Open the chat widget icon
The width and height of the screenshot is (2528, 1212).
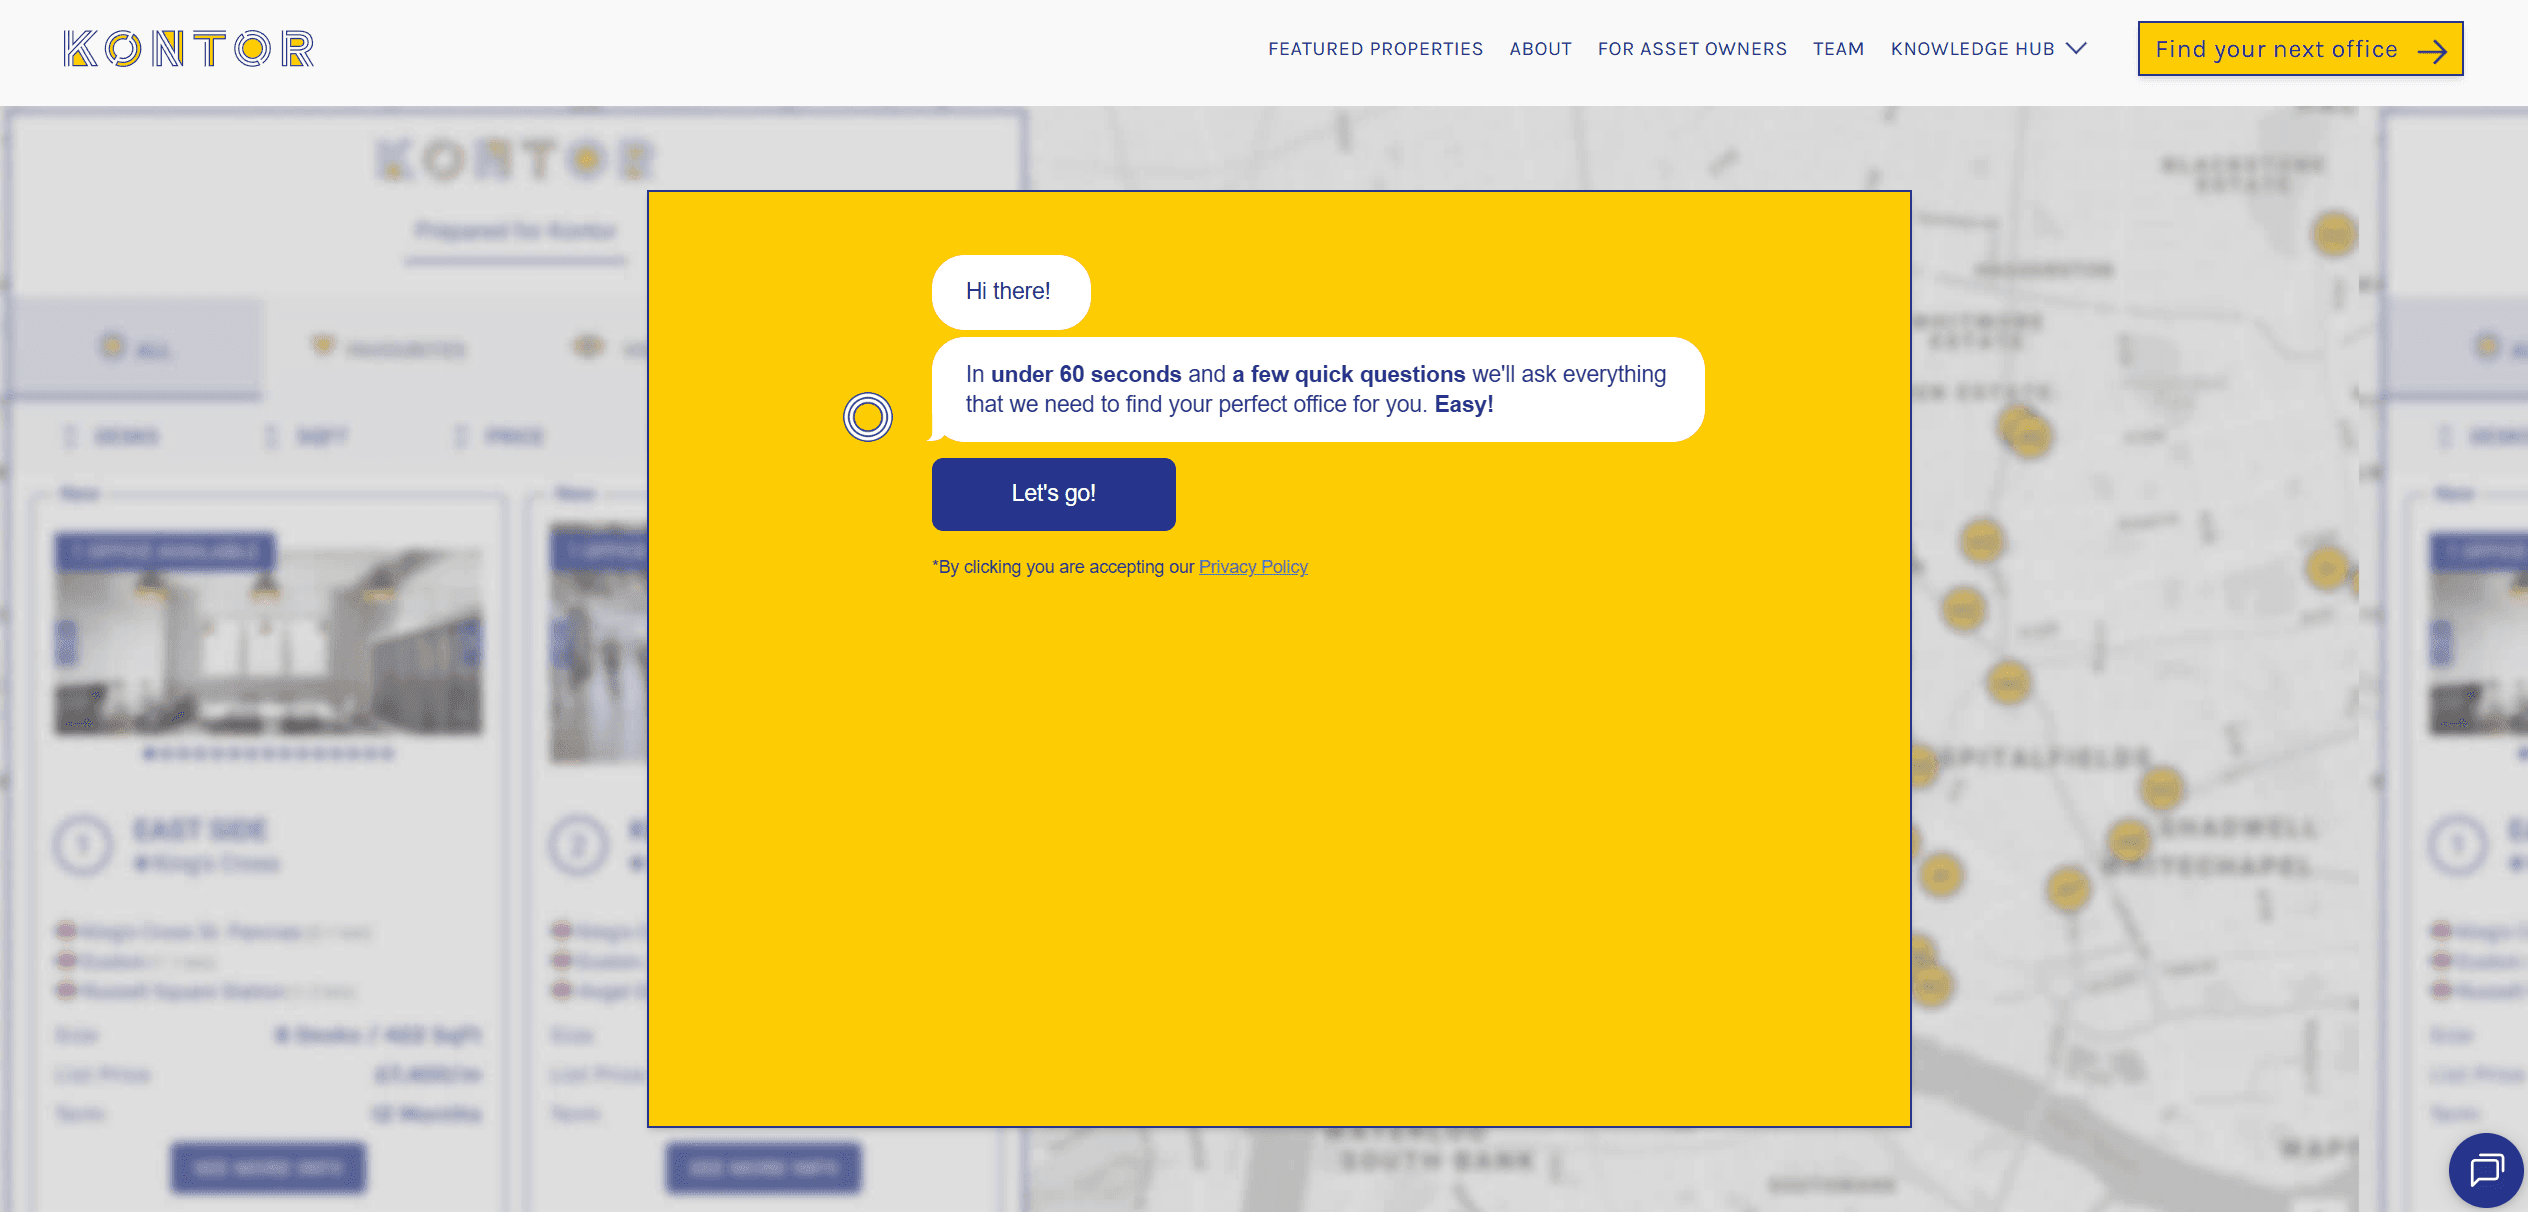point(2485,1169)
